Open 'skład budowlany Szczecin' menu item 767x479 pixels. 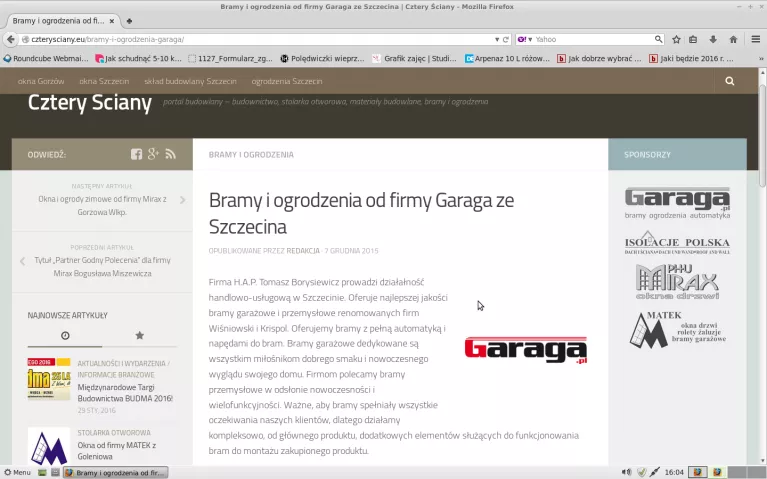[190, 81]
